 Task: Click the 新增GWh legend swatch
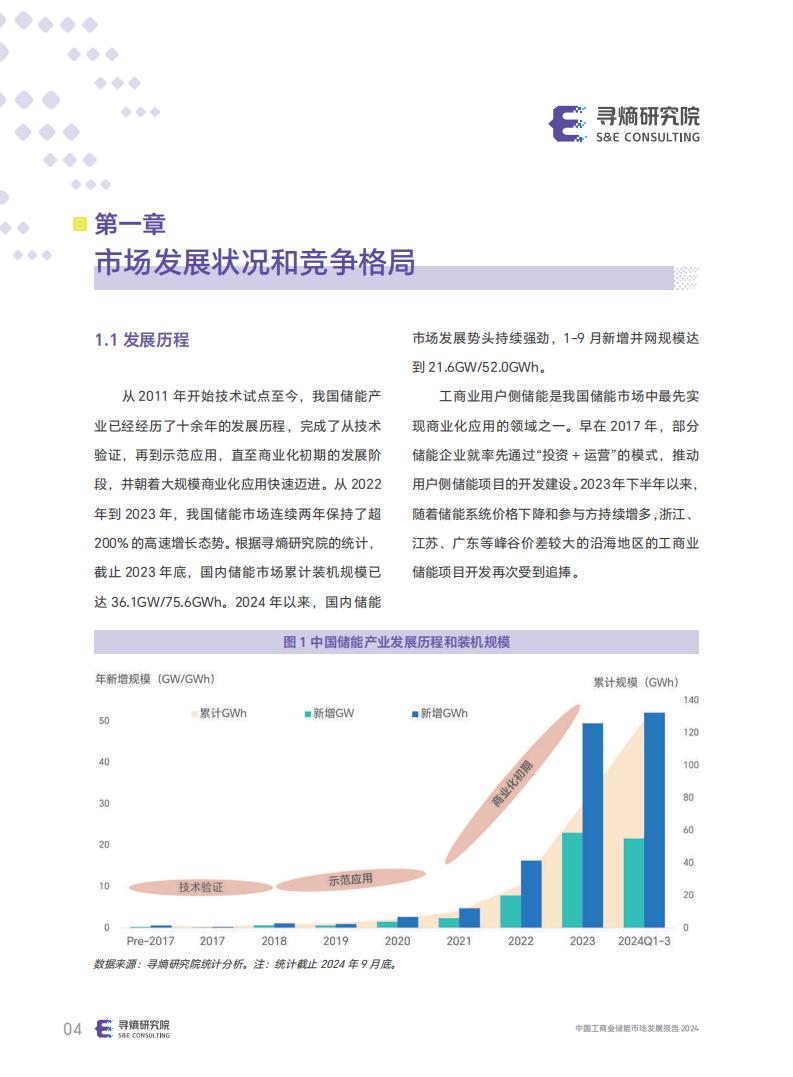(x=415, y=714)
